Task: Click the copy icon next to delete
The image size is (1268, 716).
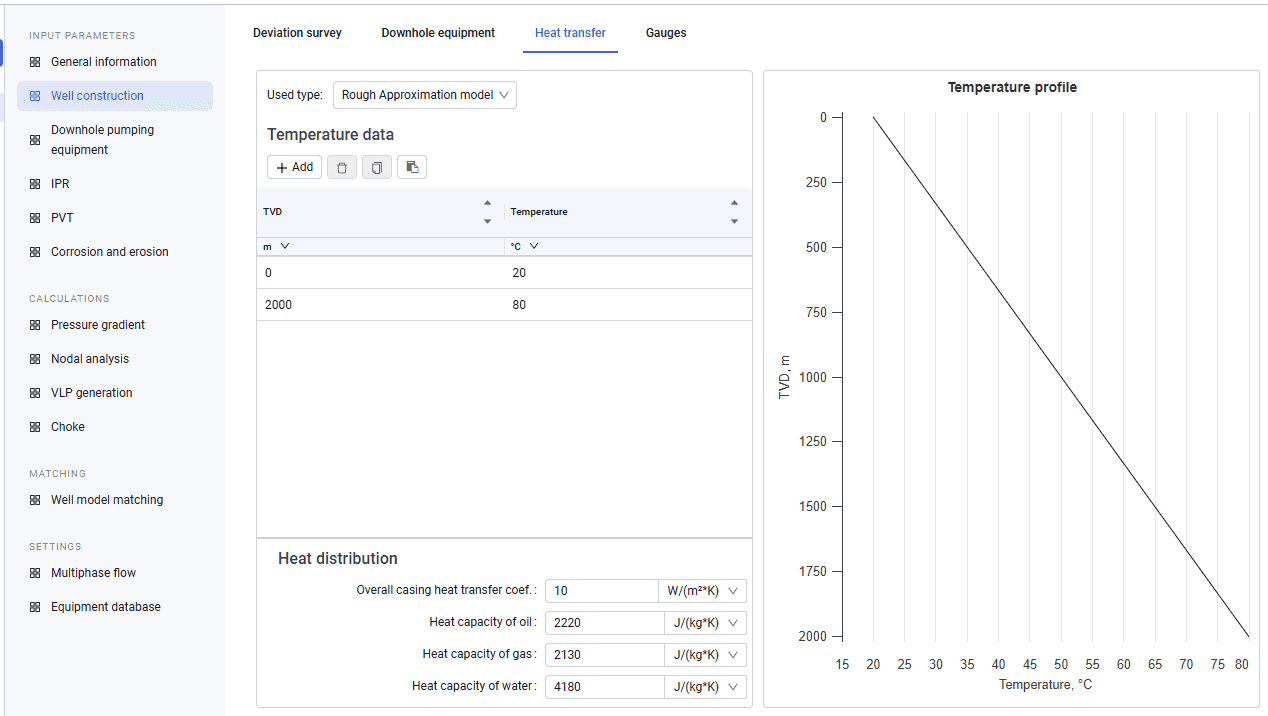Action: (x=377, y=167)
